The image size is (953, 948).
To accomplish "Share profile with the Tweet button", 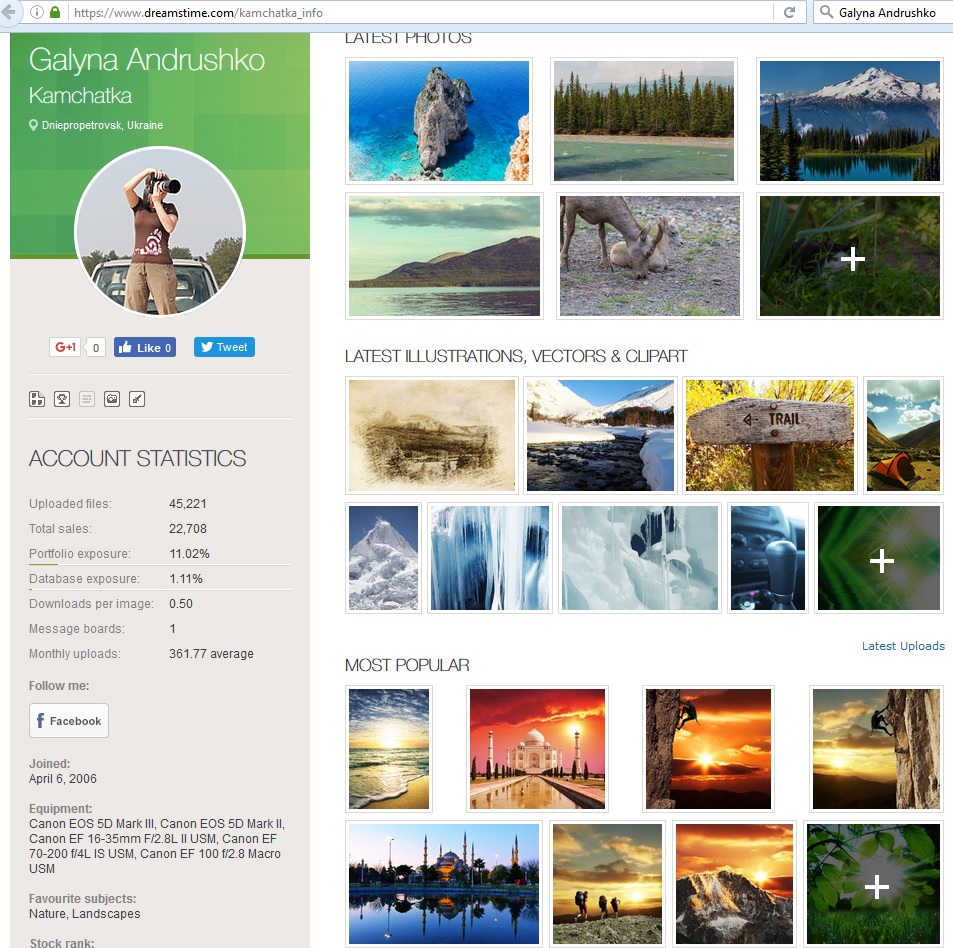I will tap(224, 347).
